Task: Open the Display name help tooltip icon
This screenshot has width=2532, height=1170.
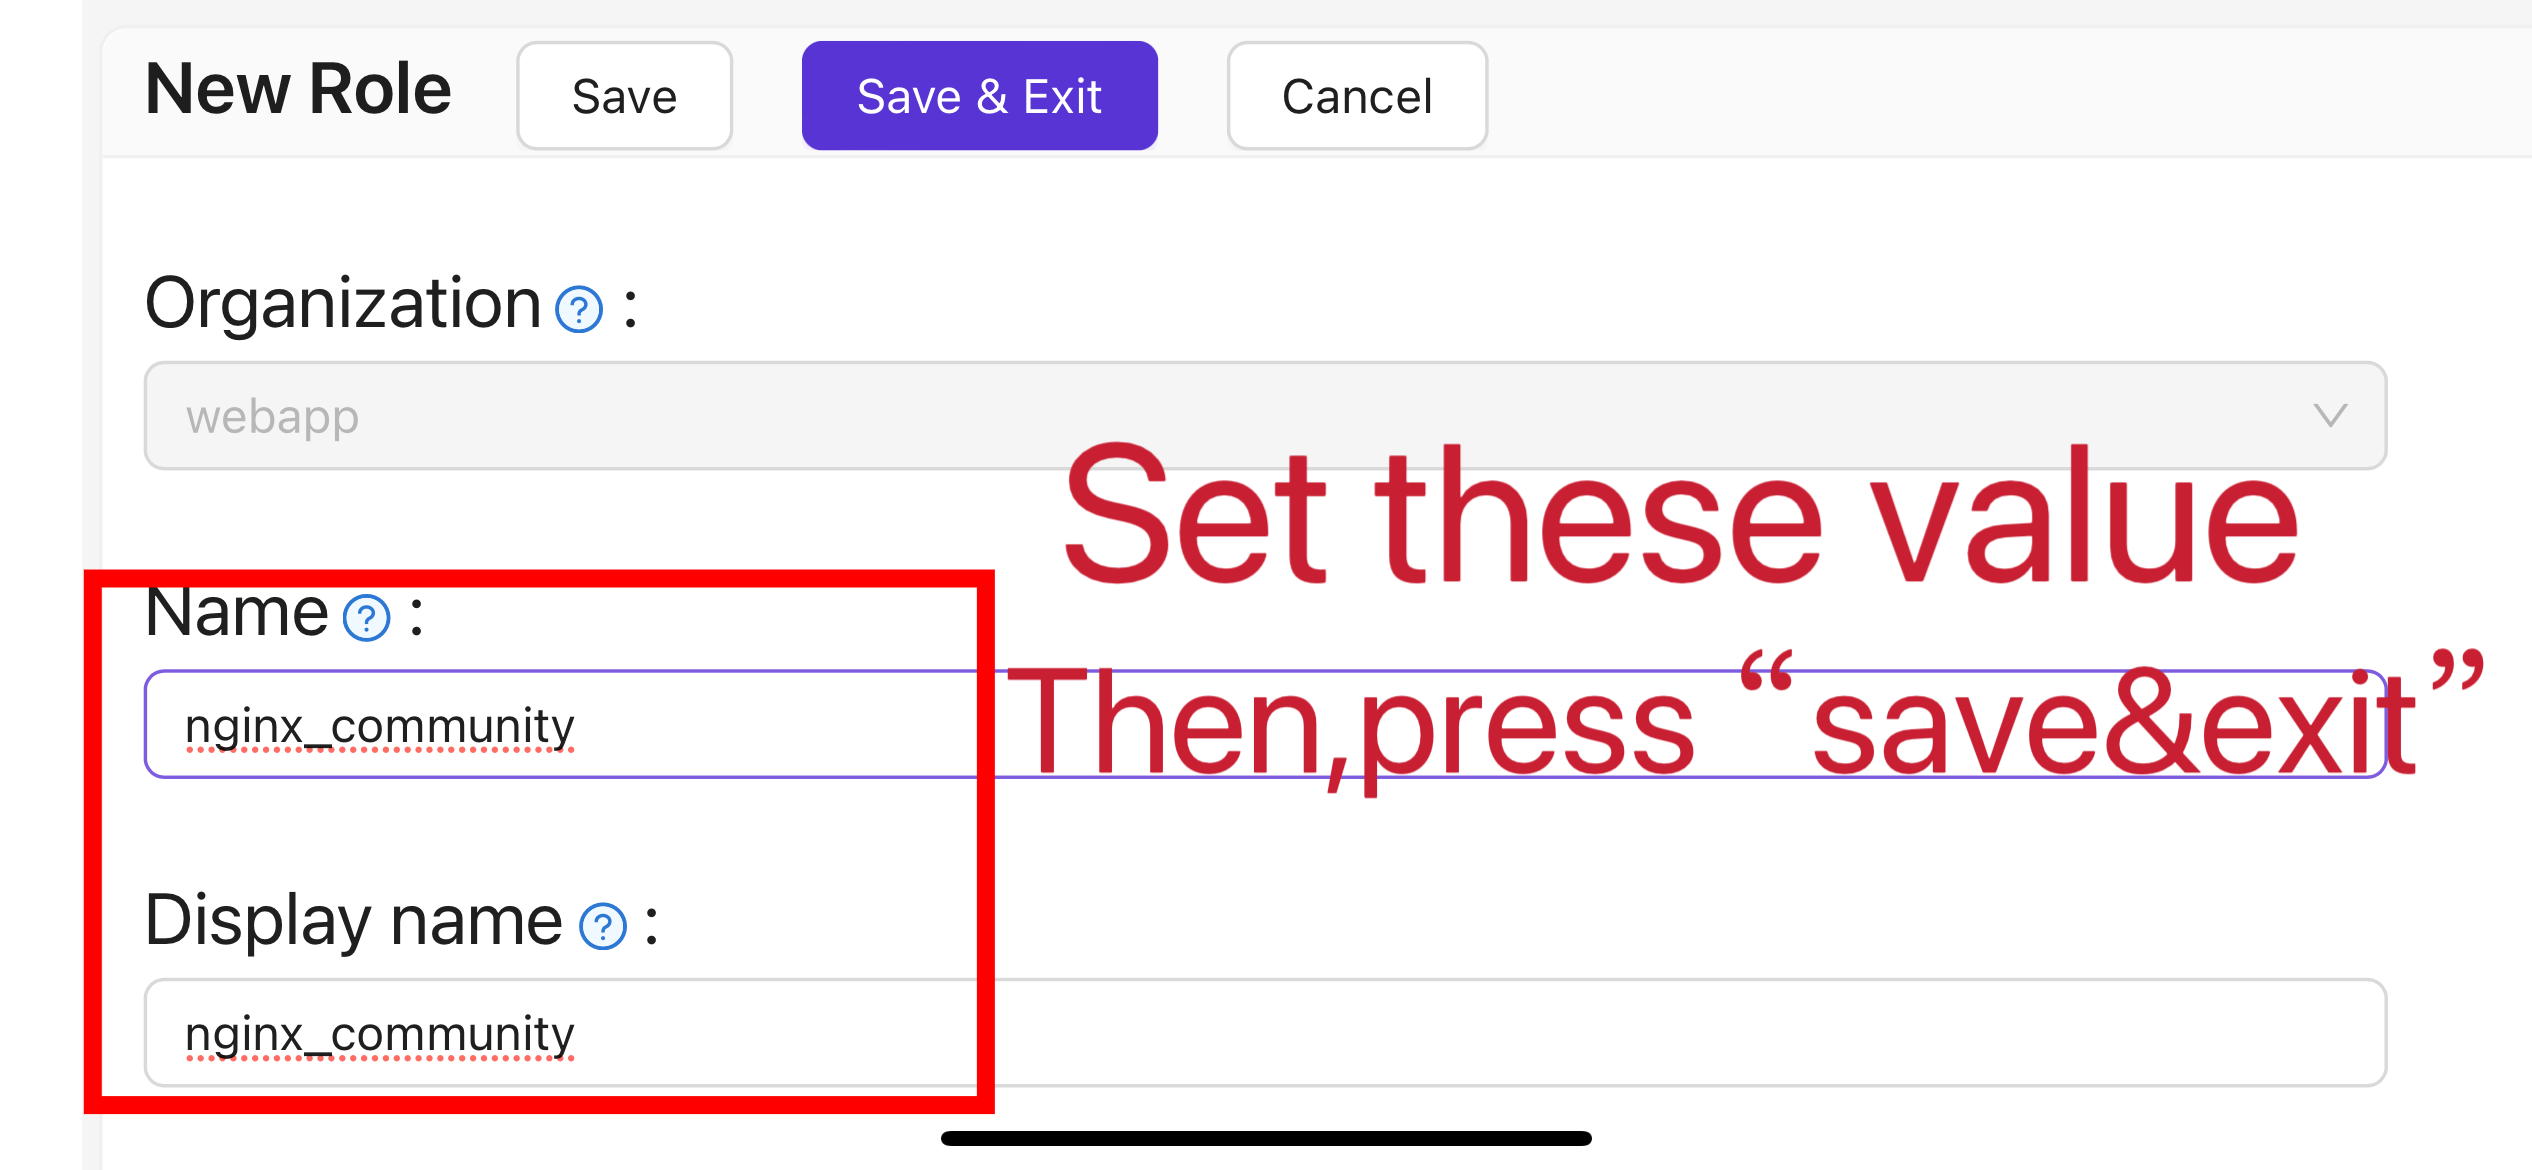Action: (603, 926)
